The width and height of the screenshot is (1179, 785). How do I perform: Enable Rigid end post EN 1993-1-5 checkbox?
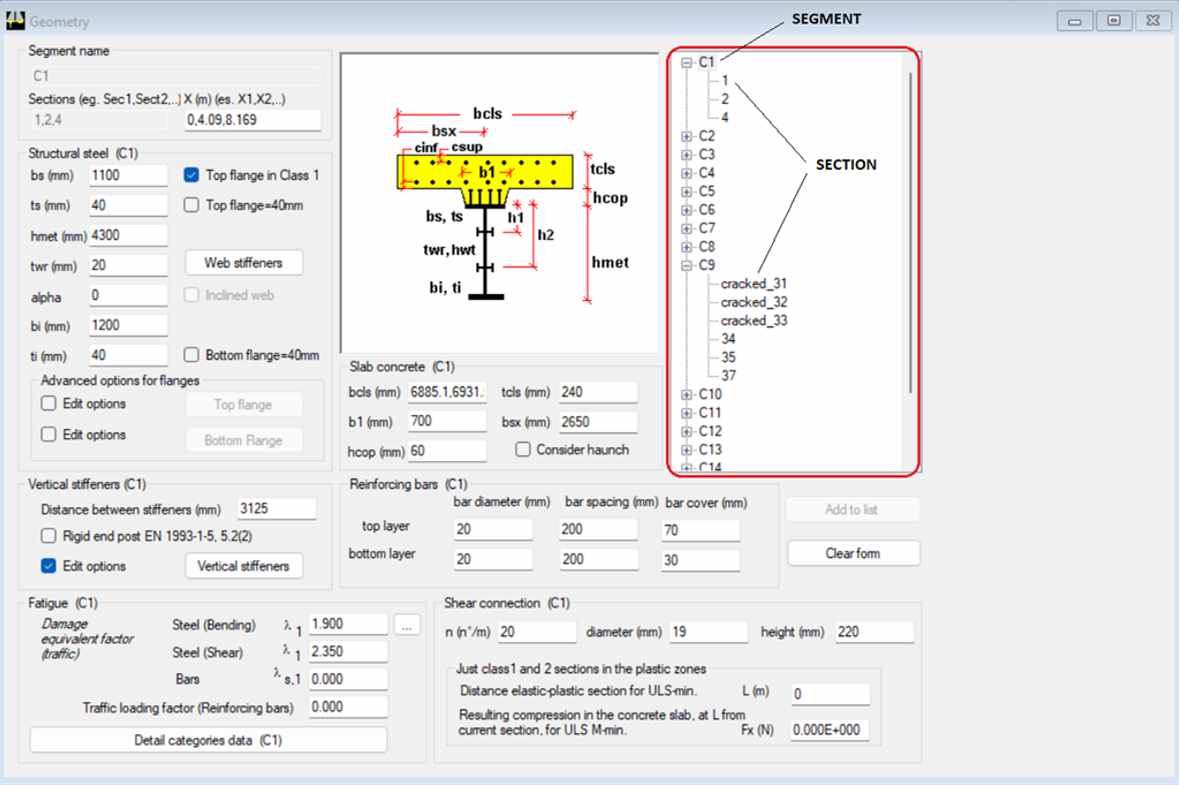pos(48,536)
